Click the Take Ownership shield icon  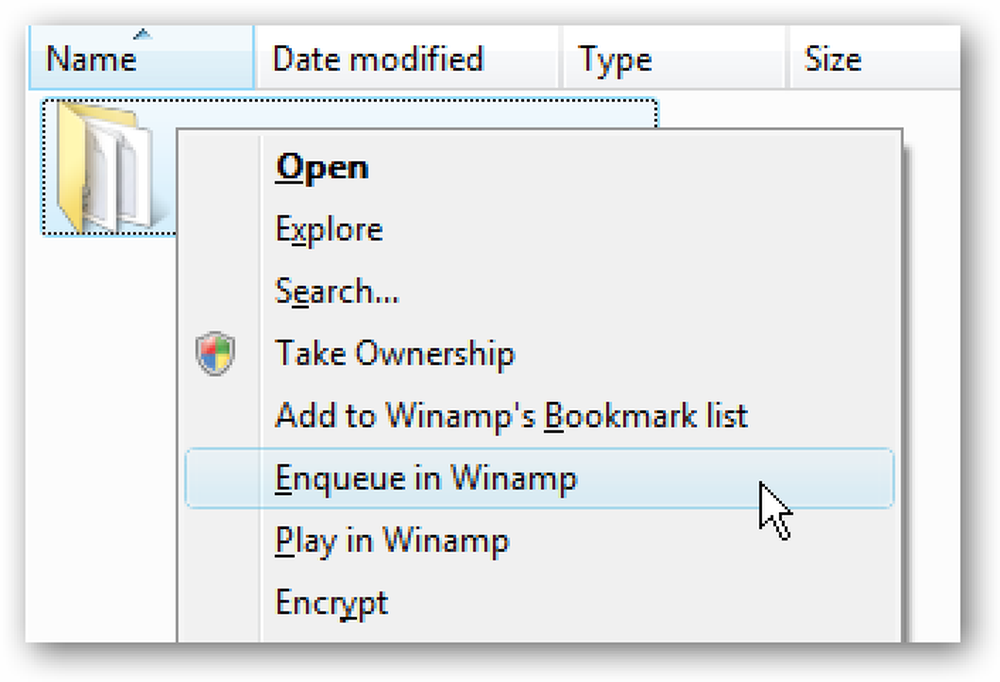click(216, 353)
